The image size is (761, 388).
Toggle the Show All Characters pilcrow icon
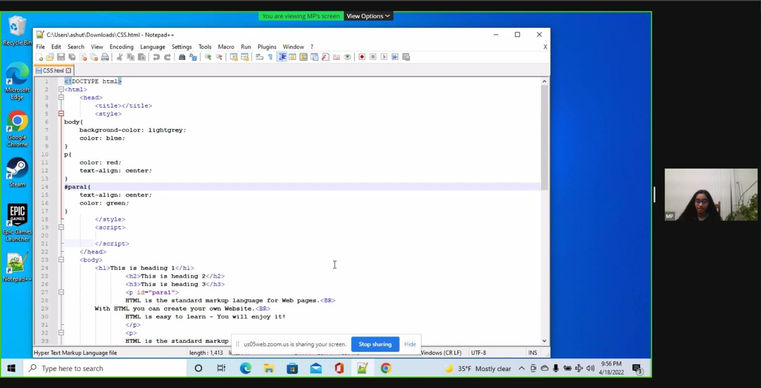click(270, 57)
